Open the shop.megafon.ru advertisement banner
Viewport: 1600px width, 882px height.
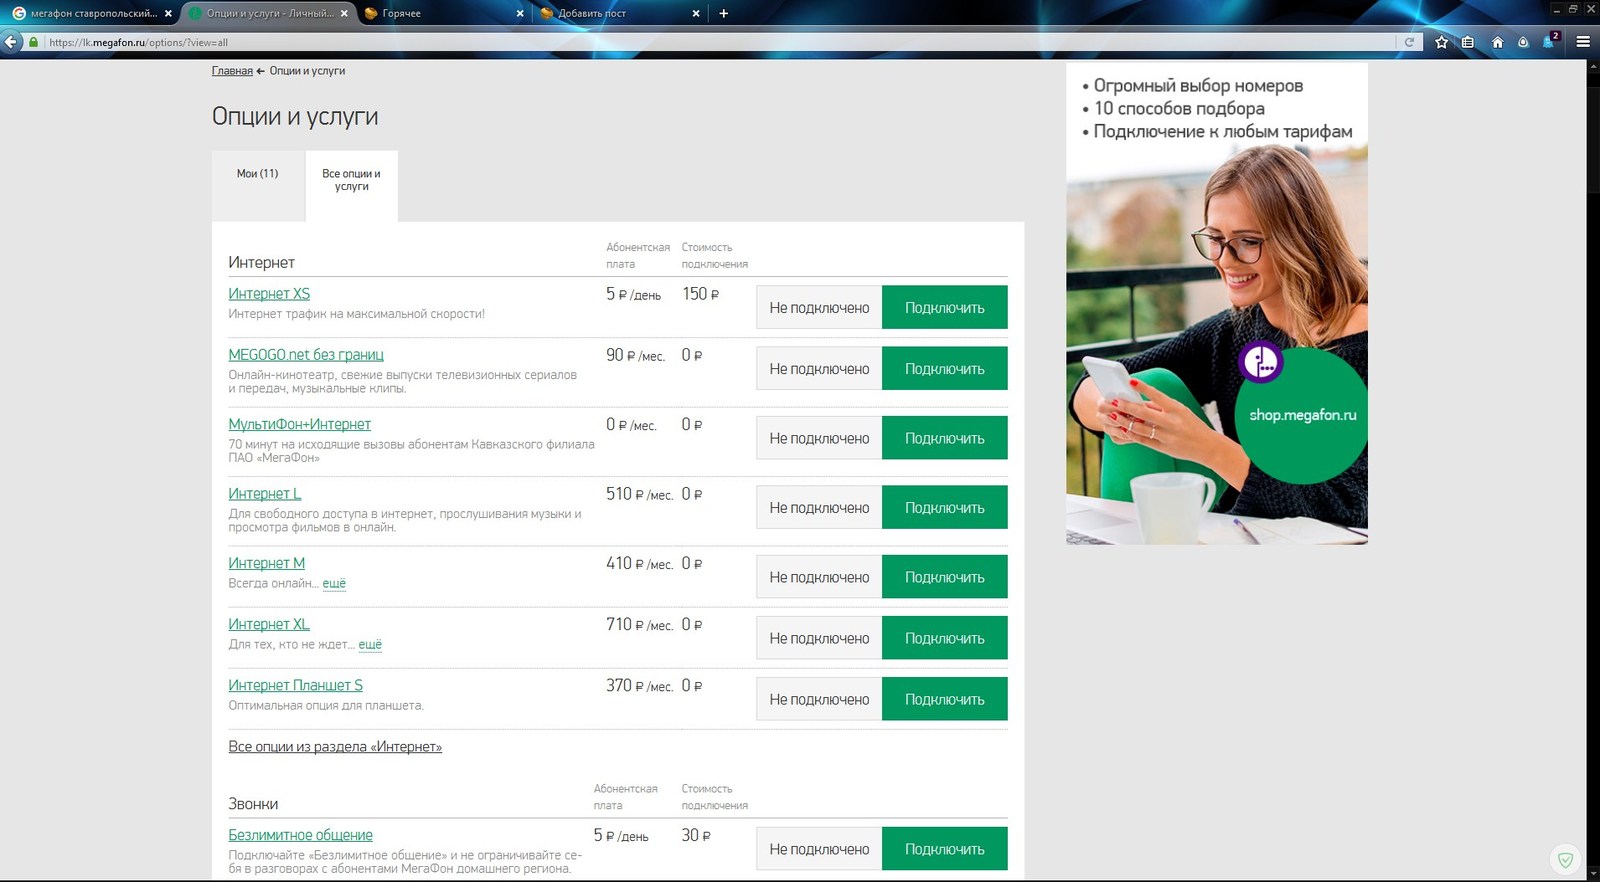click(1217, 303)
